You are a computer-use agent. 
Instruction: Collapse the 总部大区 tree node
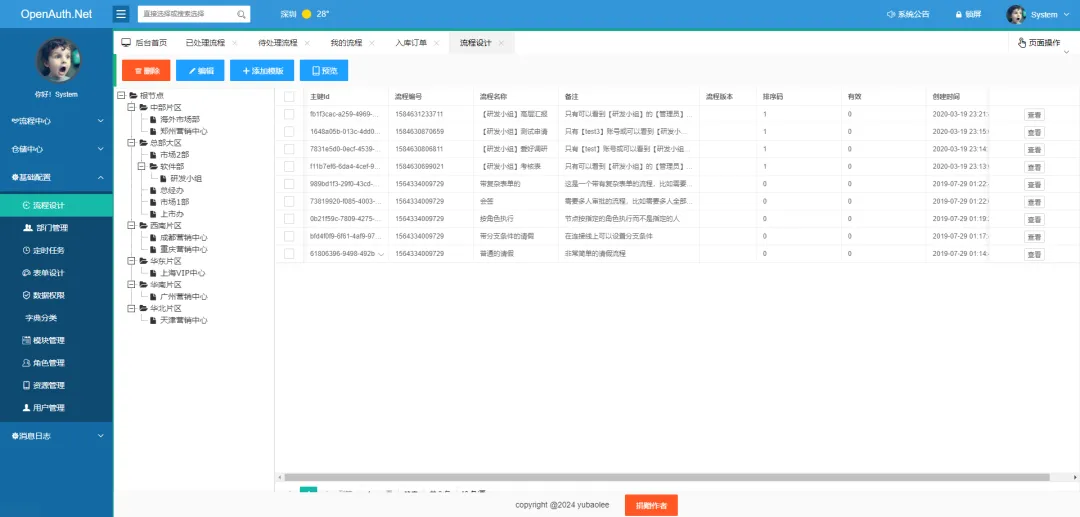pos(131,143)
